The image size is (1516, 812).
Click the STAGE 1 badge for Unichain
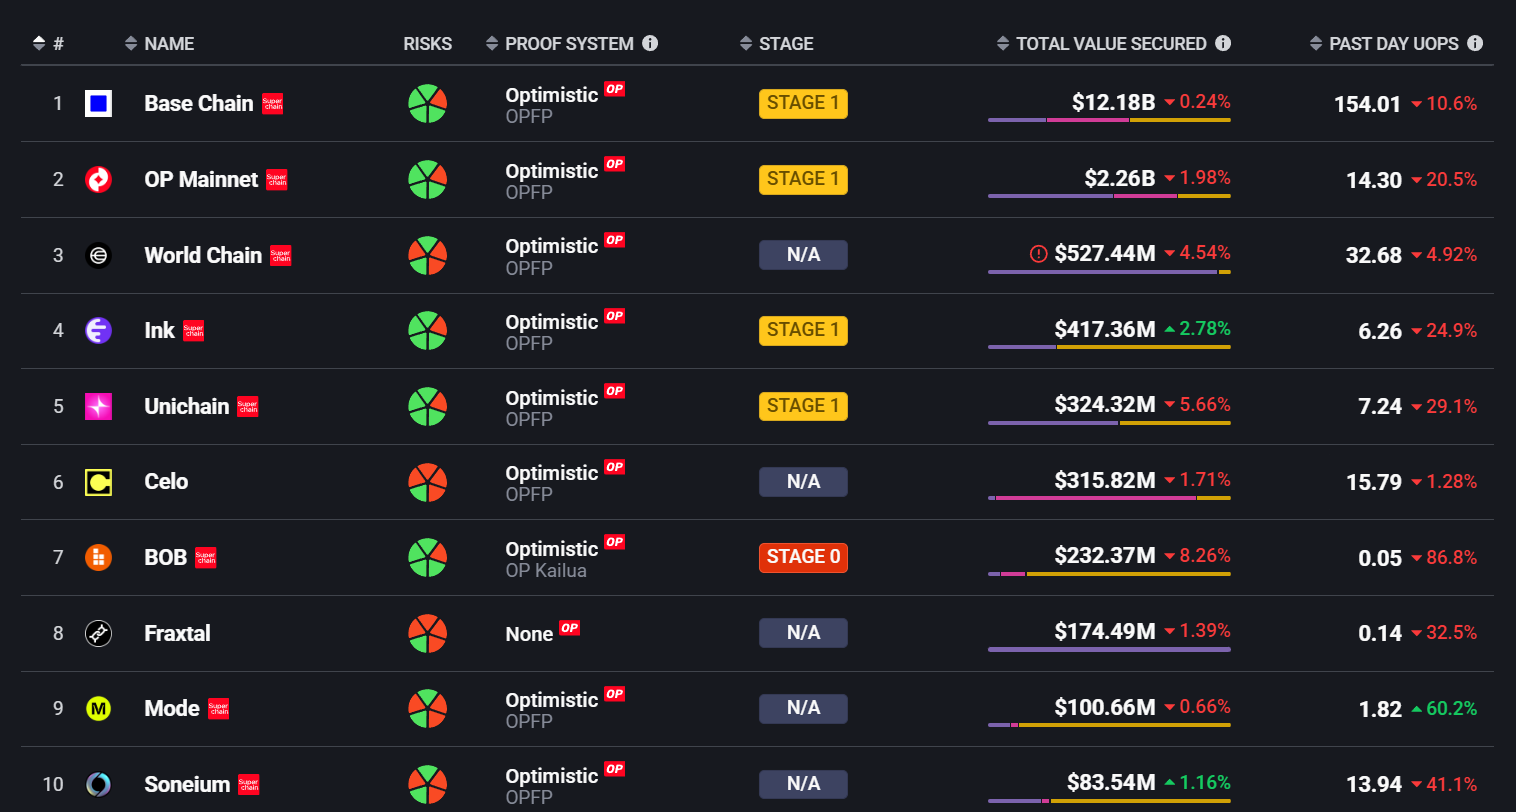coord(803,406)
